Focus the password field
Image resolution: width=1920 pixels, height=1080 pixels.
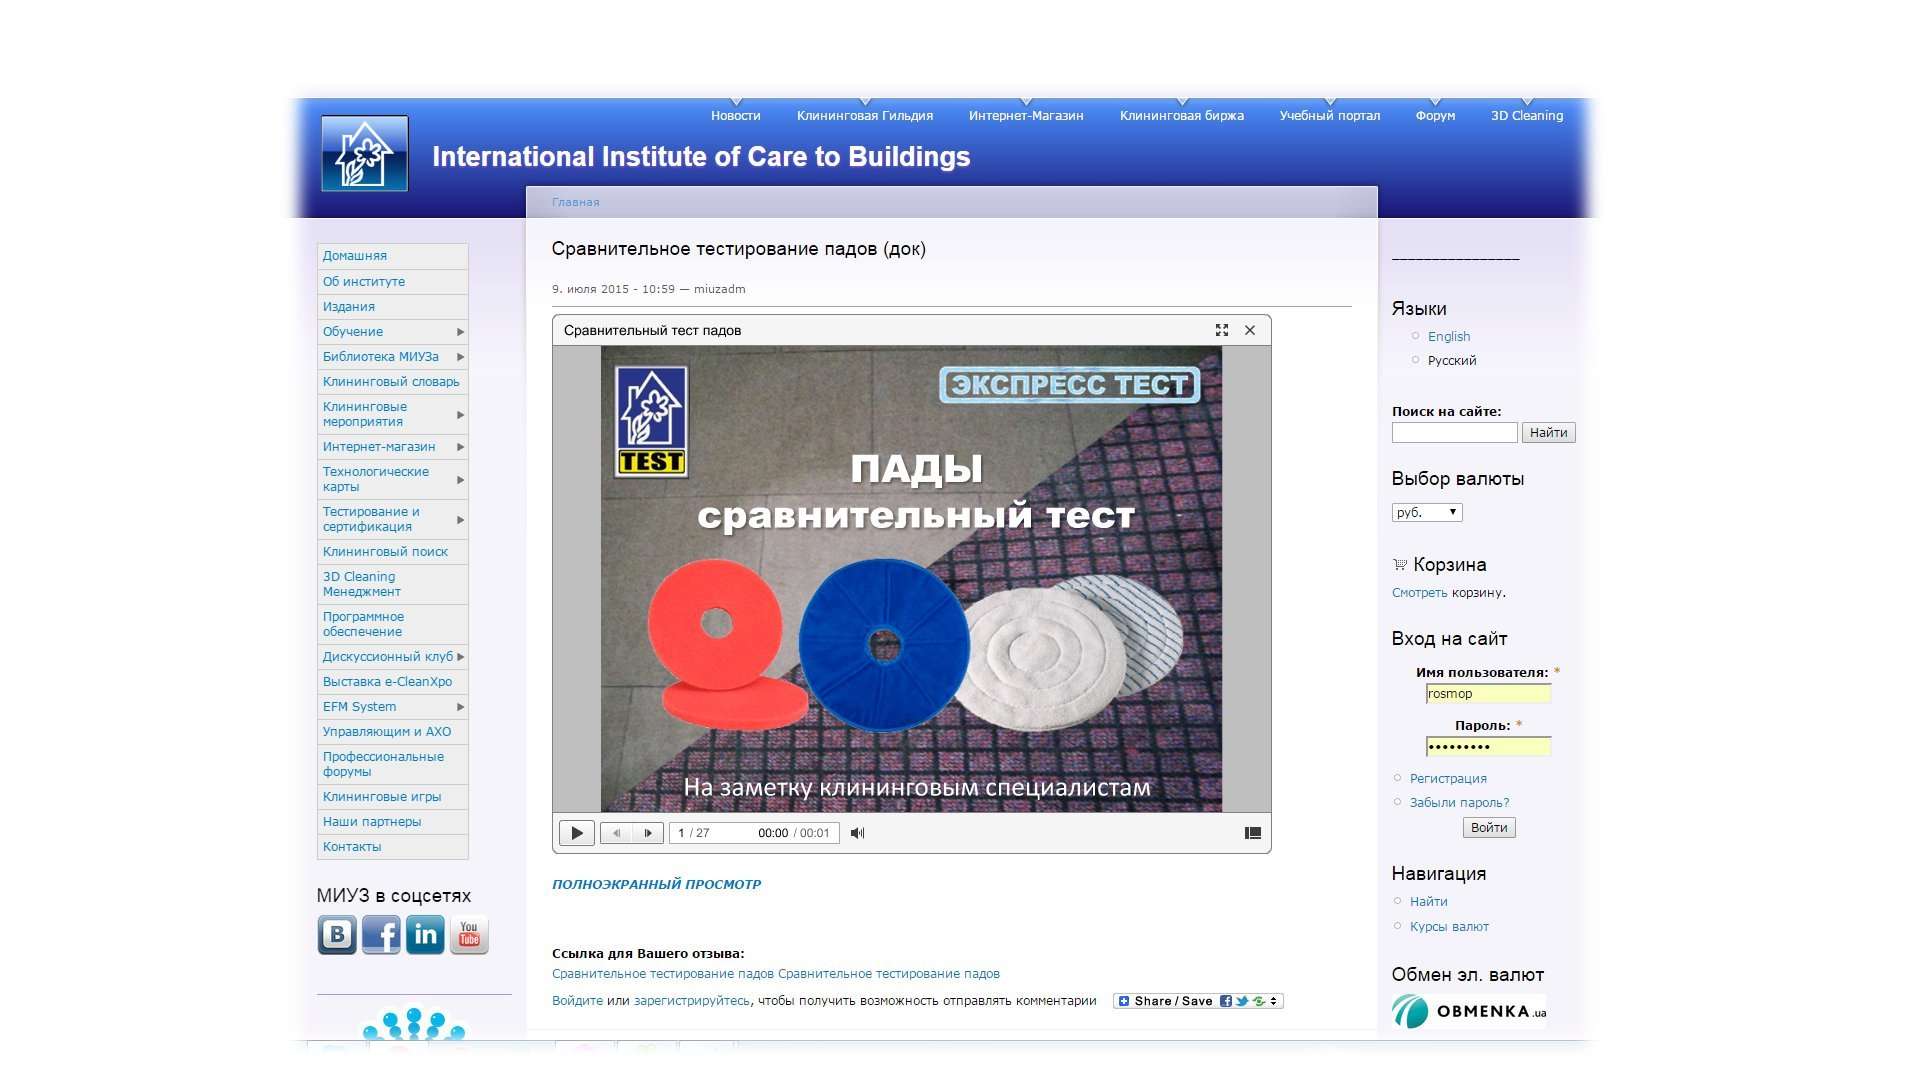[1488, 747]
